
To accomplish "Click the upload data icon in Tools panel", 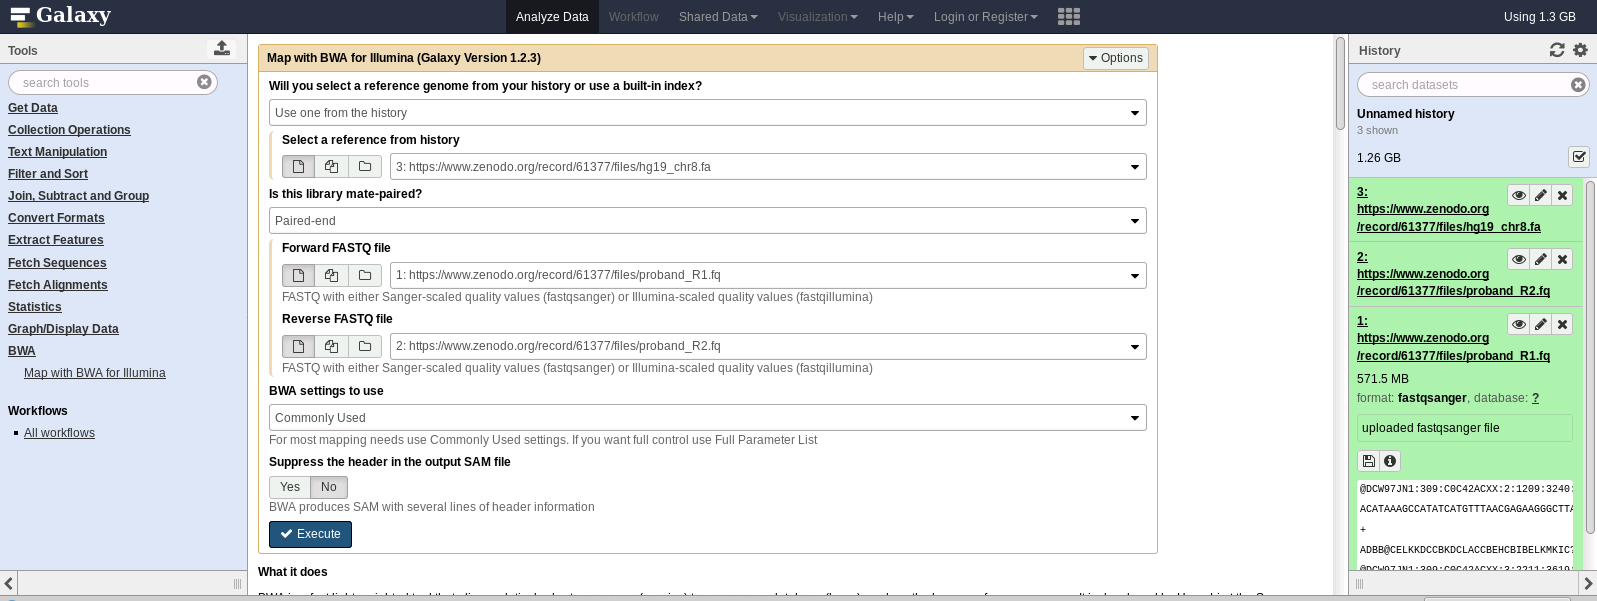I will [x=222, y=48].
